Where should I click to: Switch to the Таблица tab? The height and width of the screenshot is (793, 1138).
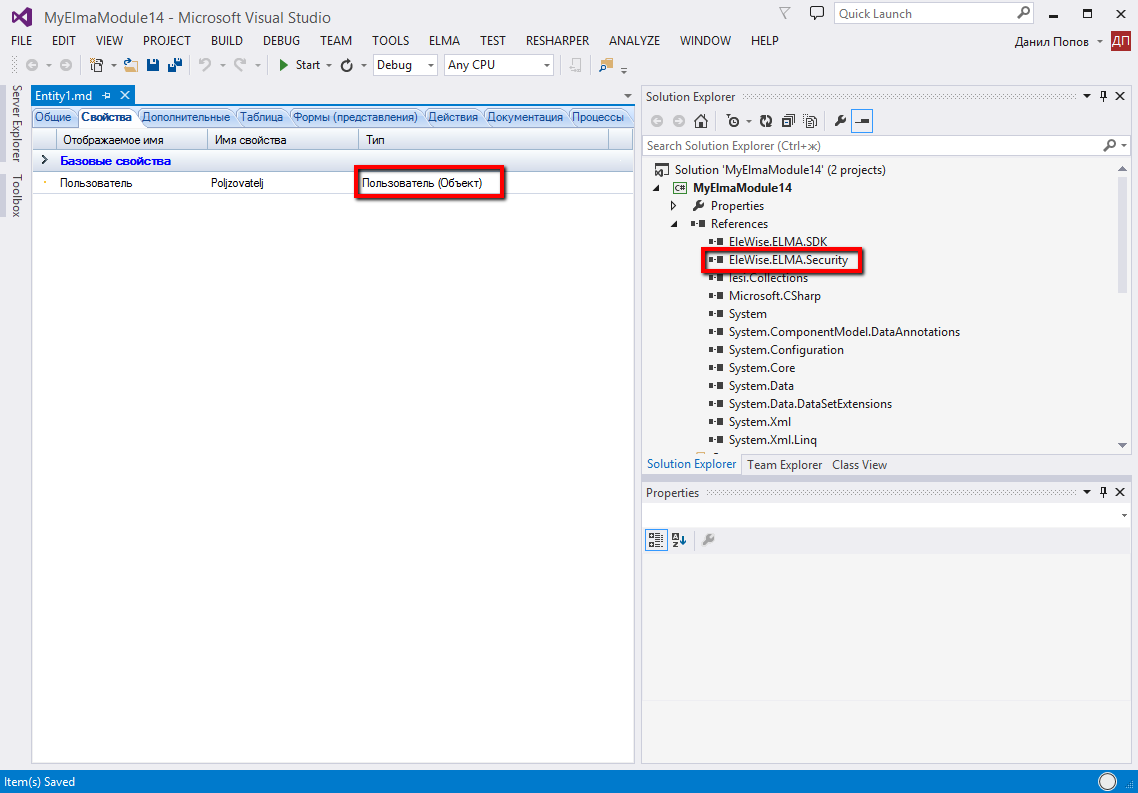tap(261, 117)
